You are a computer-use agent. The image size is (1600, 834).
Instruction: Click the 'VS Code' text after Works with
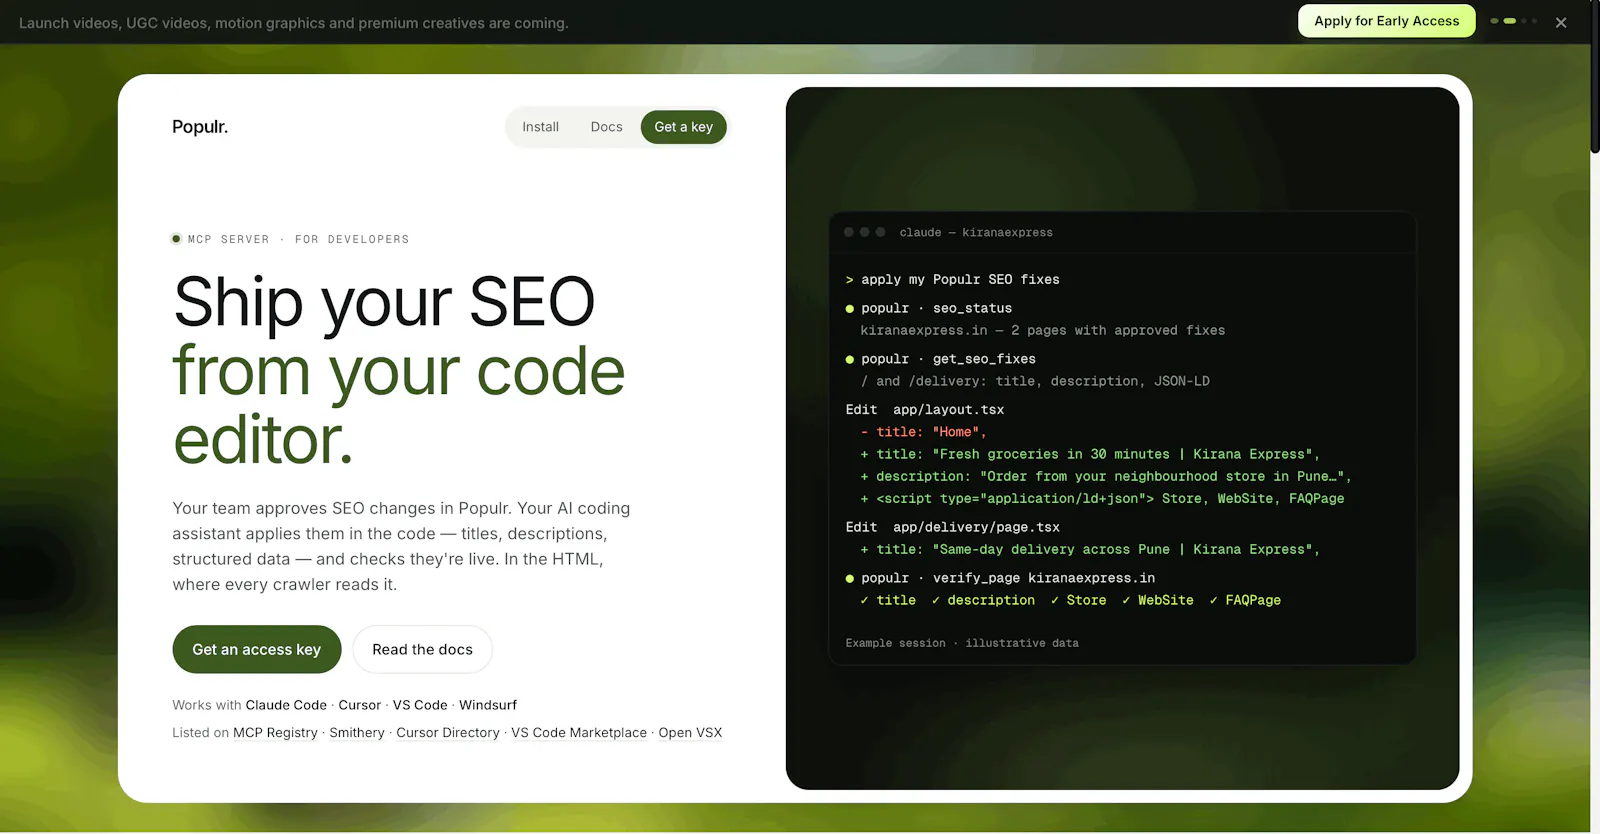point(420,705)
